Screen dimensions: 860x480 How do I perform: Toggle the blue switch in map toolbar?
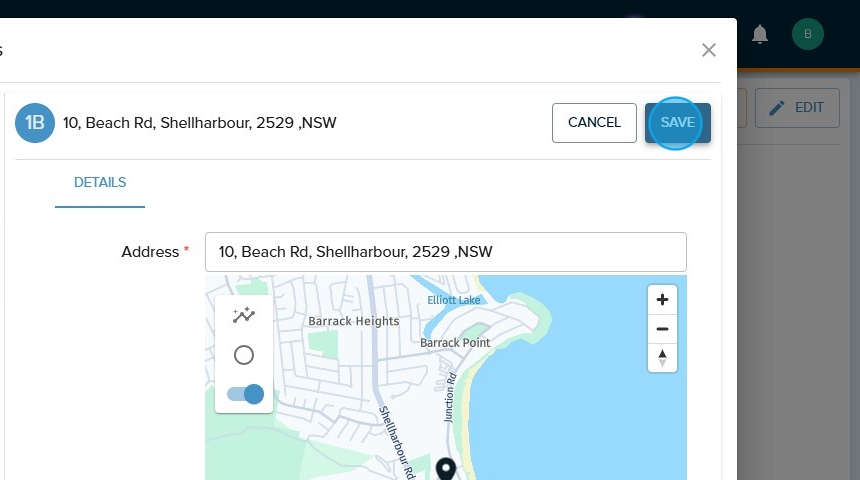(245, 394)
